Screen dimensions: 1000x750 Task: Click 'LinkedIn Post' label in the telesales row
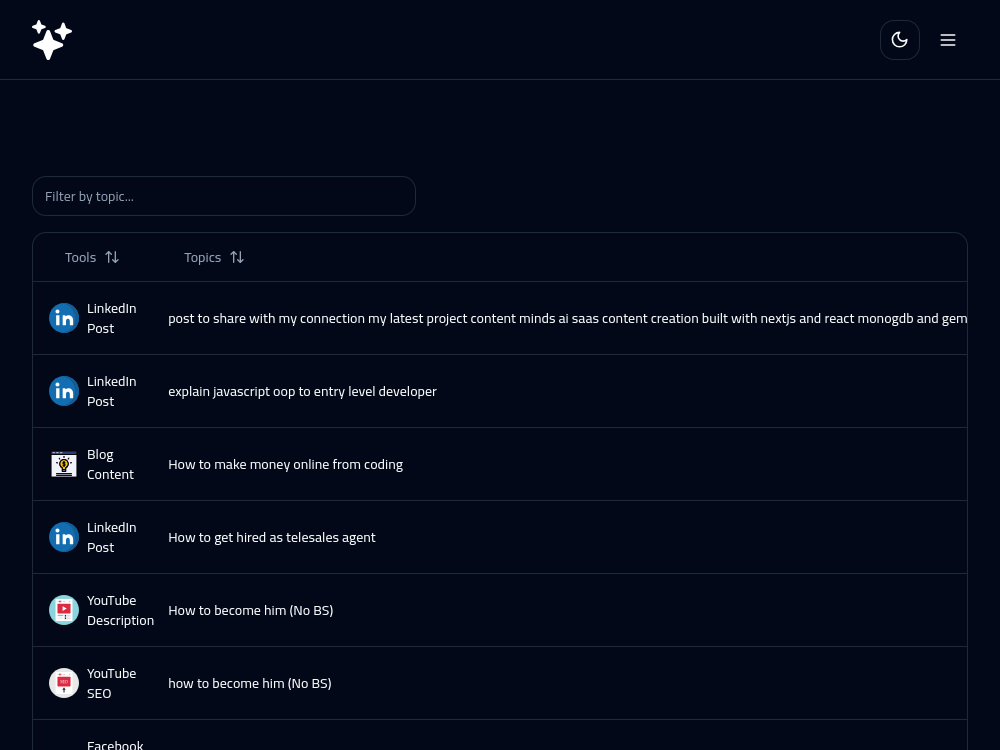point(112,537)
